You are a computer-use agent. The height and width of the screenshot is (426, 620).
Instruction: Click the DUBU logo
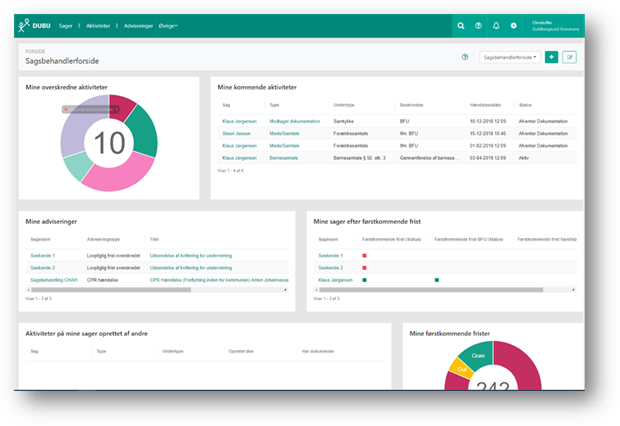39,25
